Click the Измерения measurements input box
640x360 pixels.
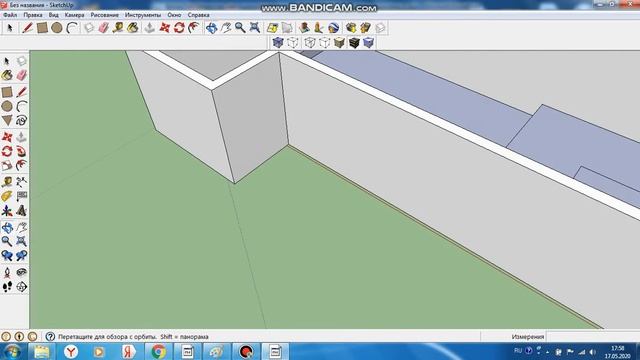pos(592,337)
